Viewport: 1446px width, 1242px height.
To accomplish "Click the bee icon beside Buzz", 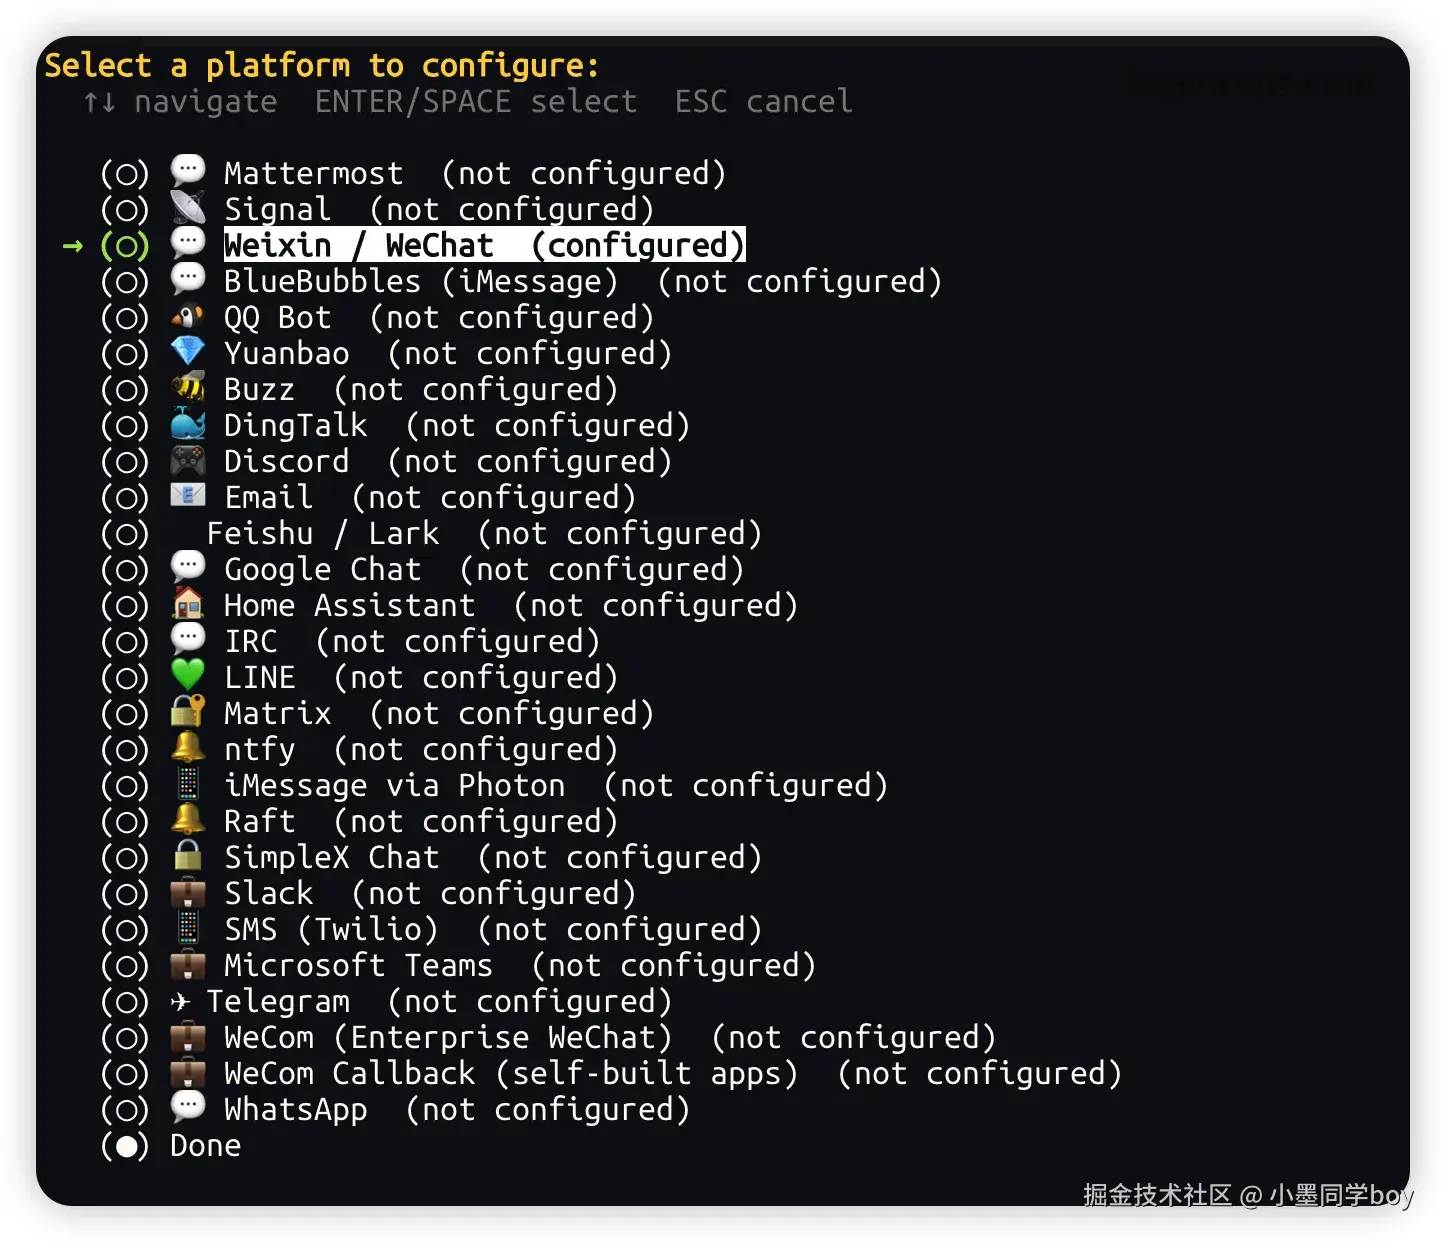I will click(x=188, y=388).
